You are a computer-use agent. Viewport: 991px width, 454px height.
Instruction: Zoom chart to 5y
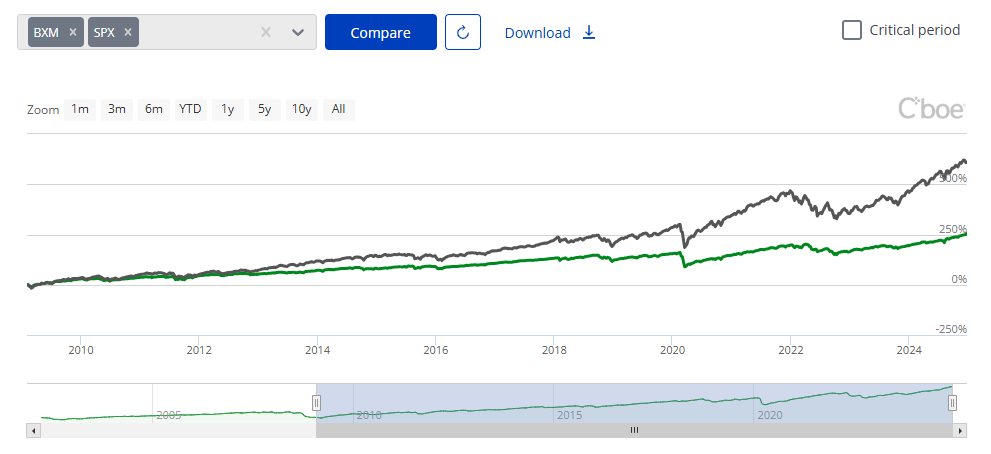click(264, 109)
